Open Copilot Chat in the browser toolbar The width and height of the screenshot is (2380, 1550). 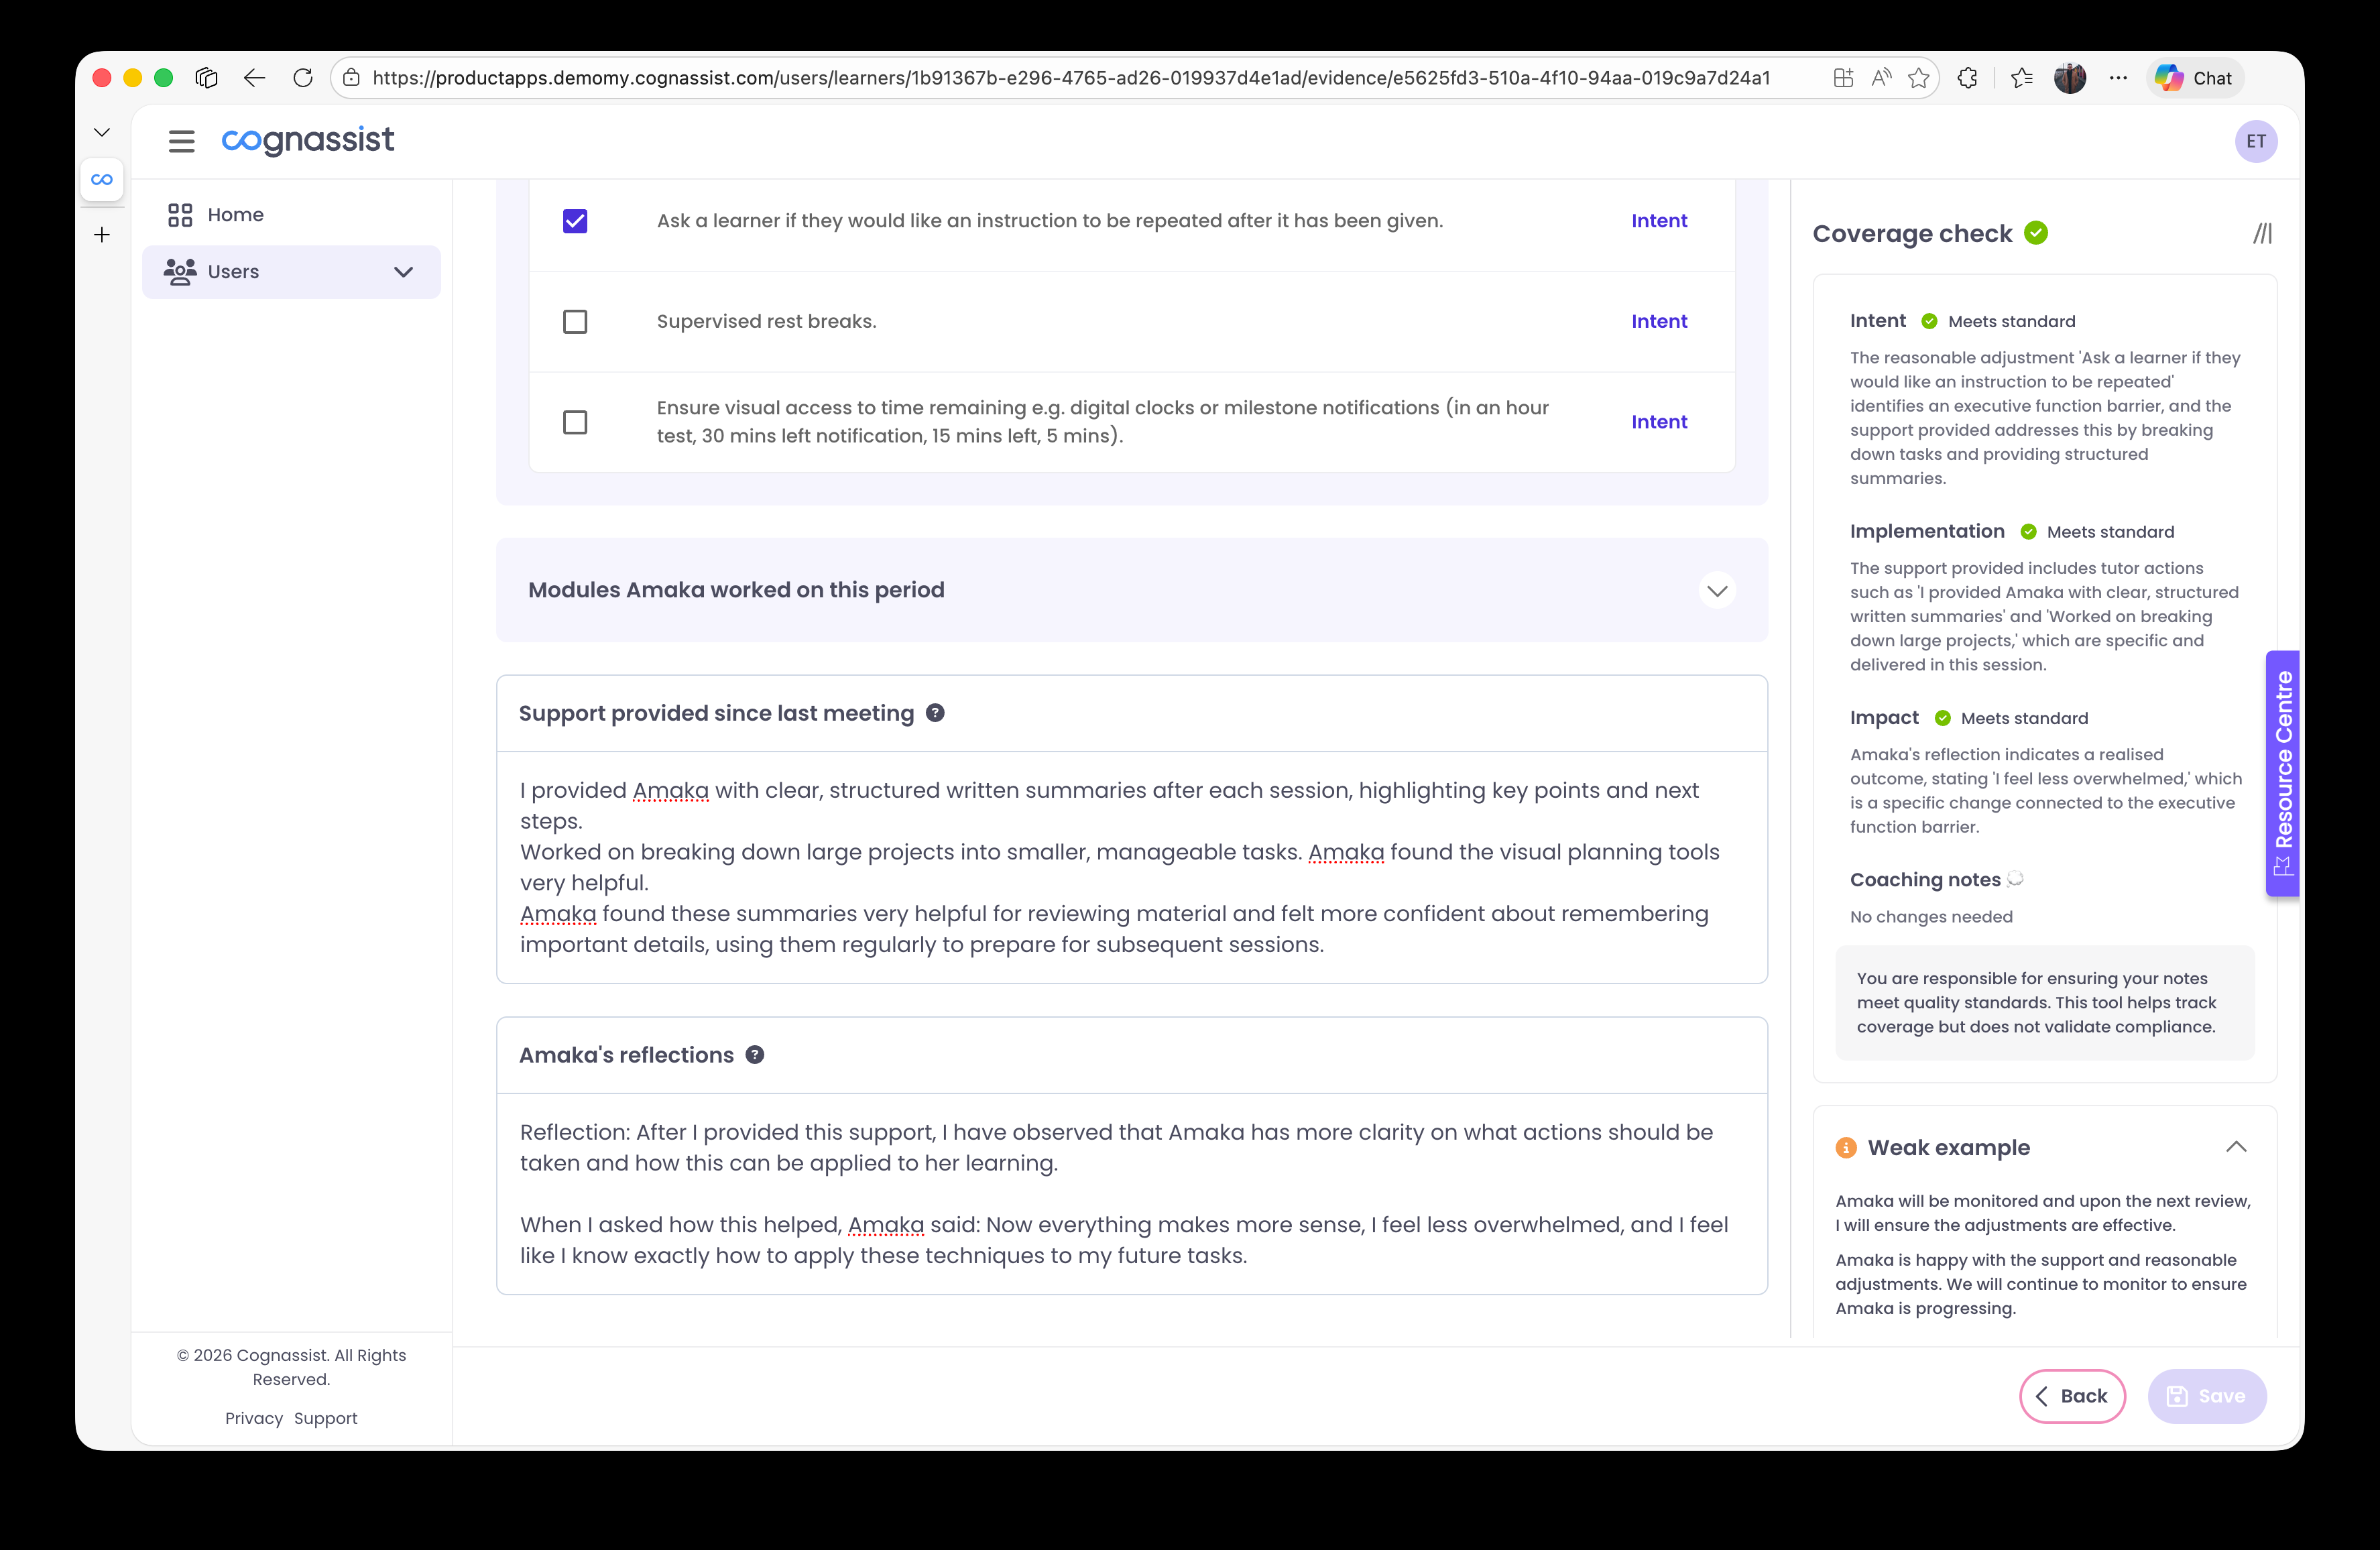tap(2194, 78)
